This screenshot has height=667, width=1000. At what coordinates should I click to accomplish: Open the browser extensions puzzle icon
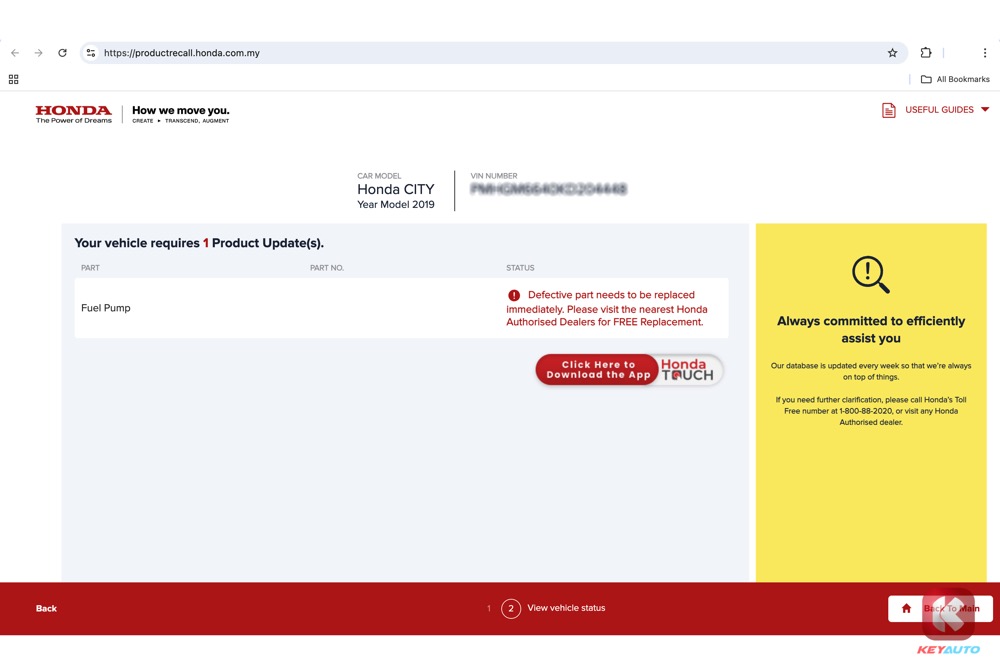click(x=926, y=53)
